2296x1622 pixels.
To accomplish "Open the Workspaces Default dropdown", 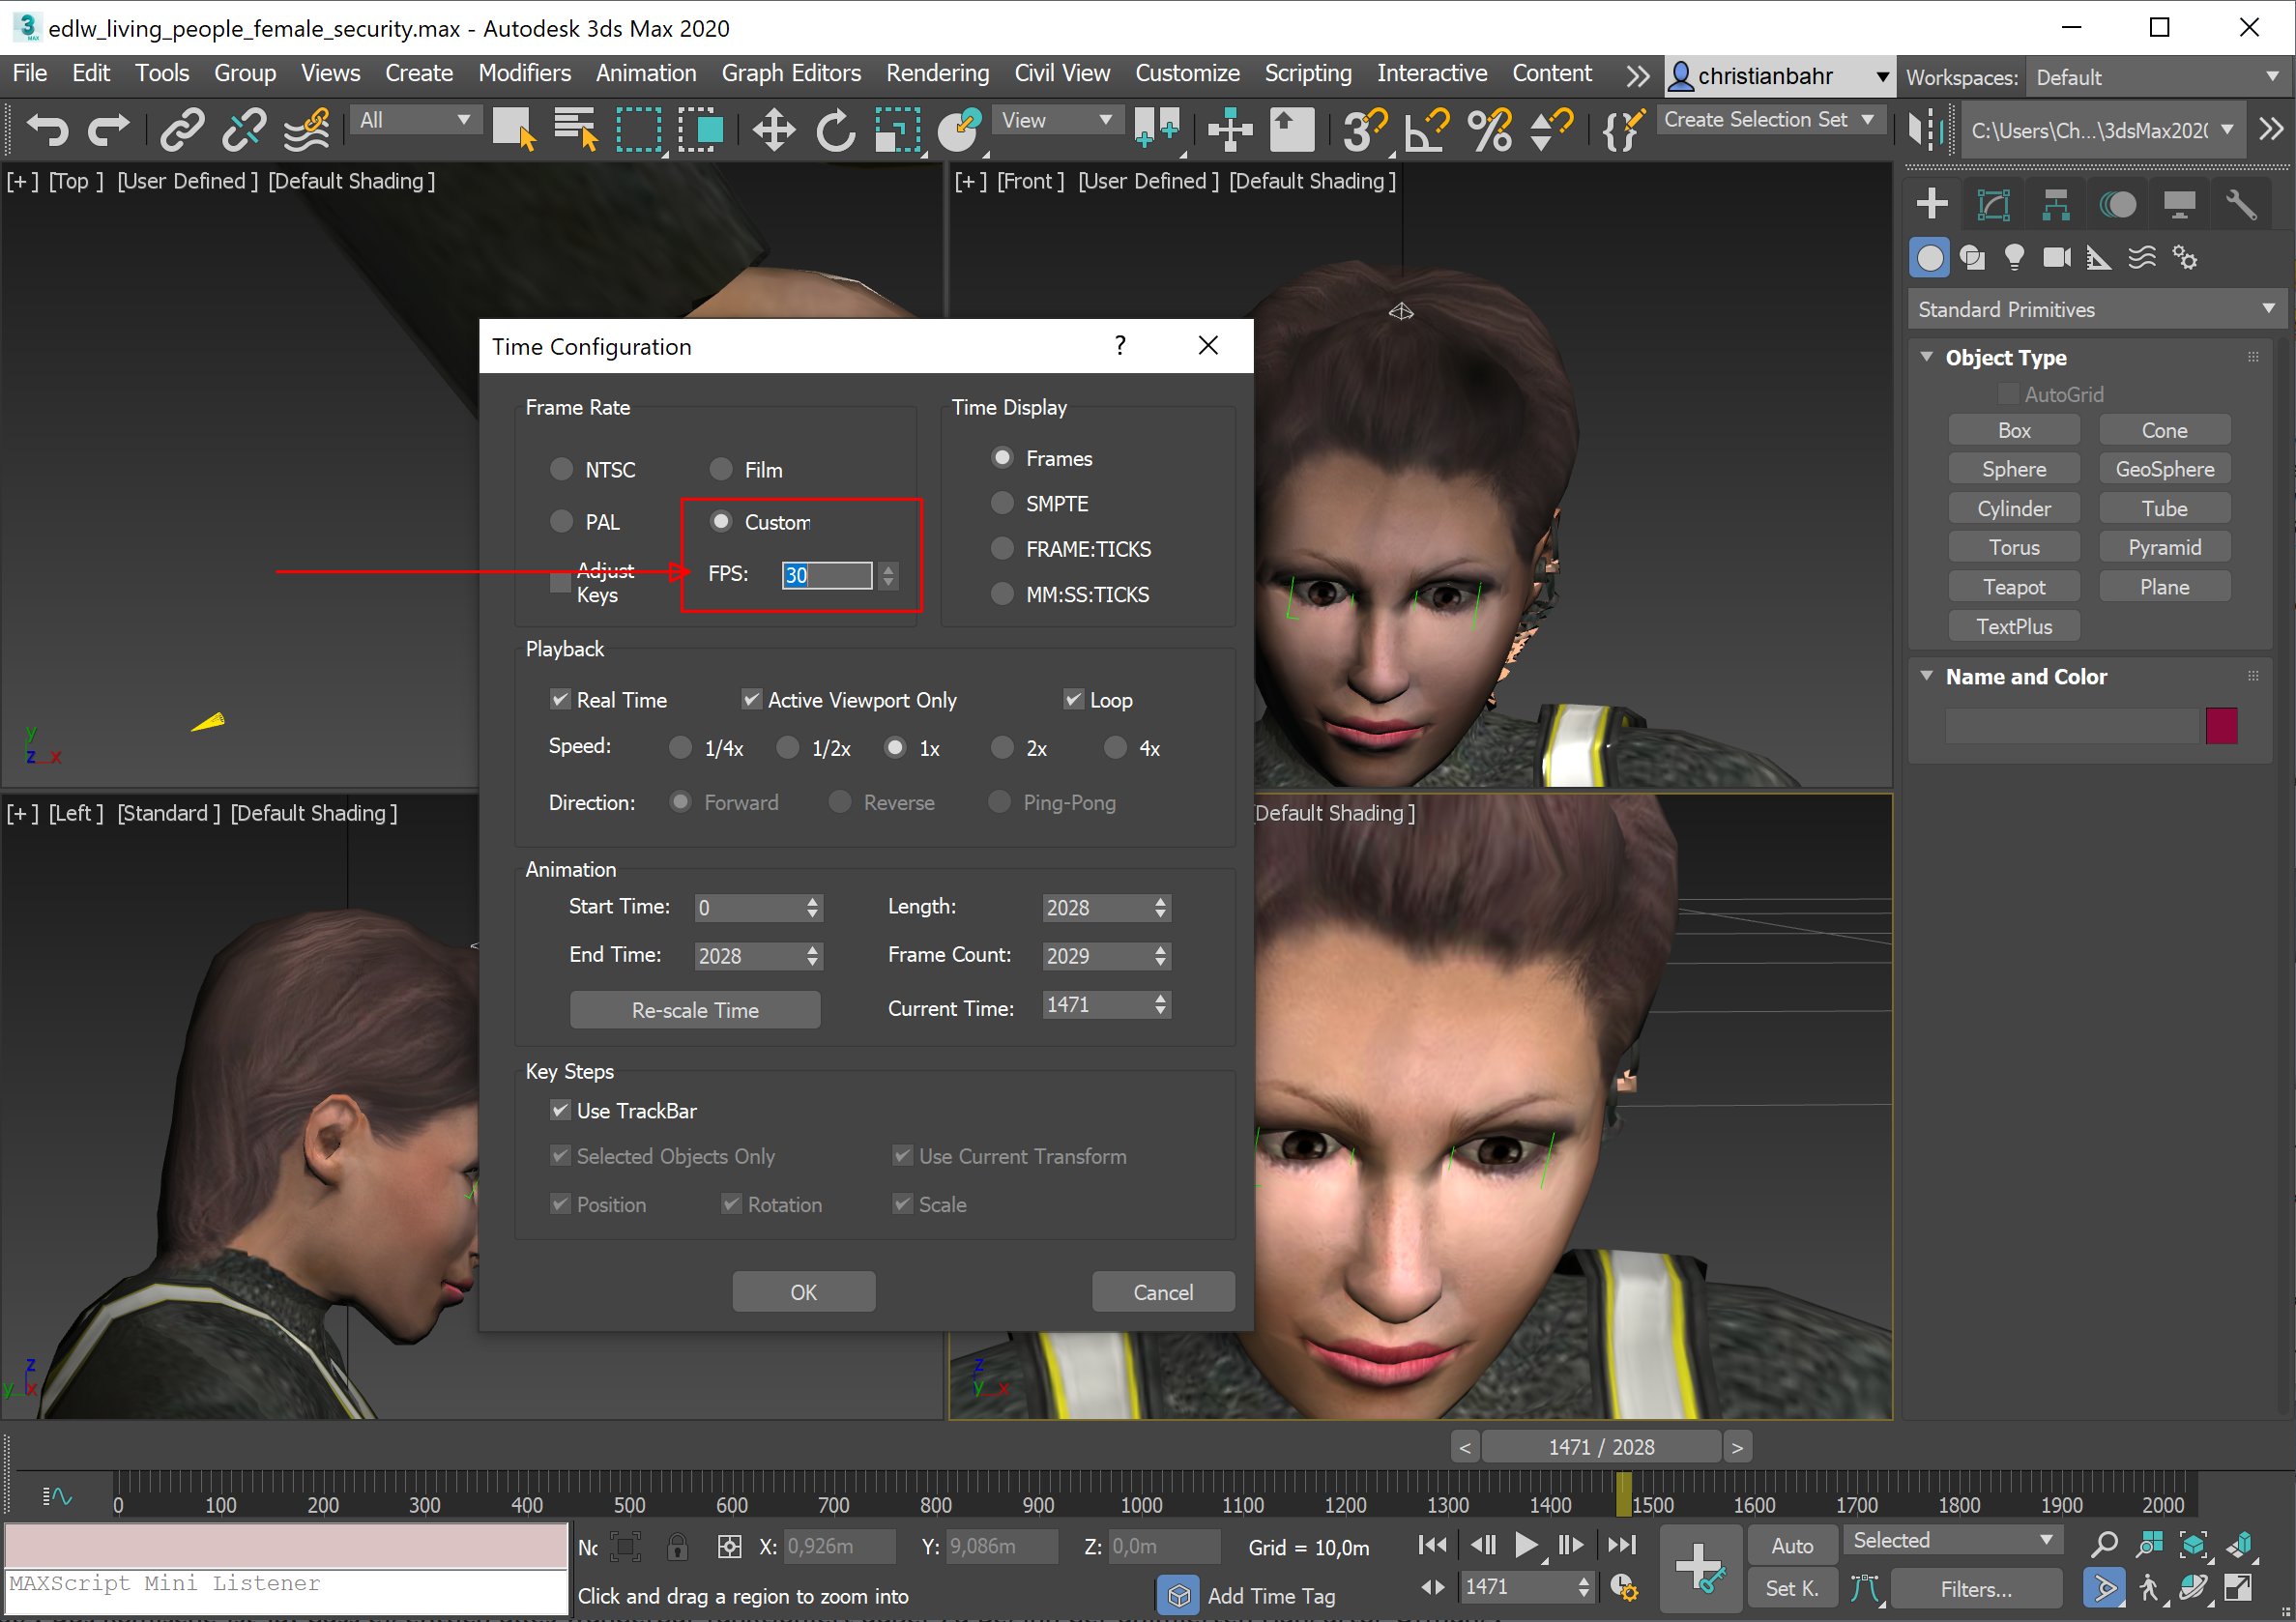I will 2157,77.
